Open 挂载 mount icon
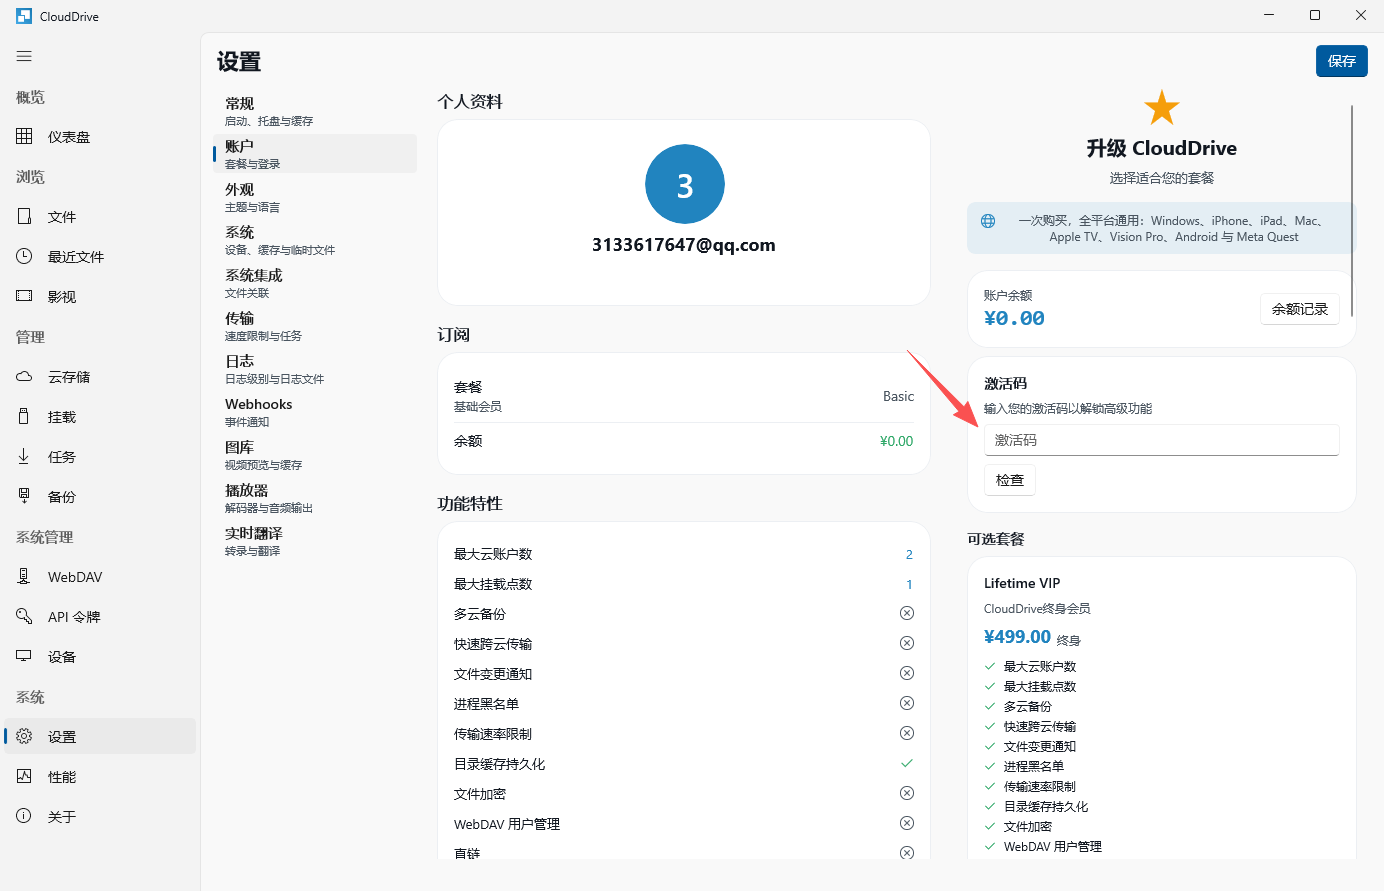The image size is (1384, 891). tap(24, 416)
